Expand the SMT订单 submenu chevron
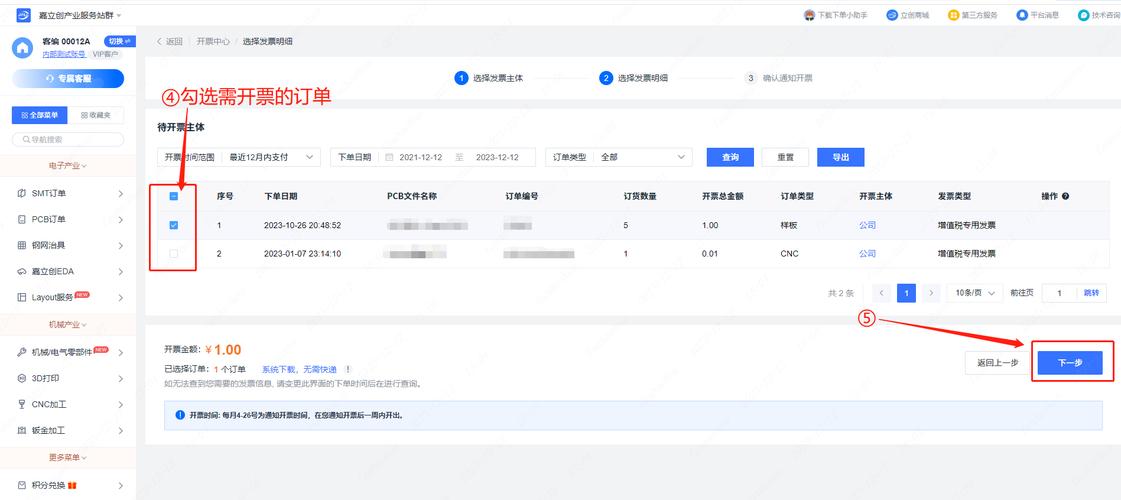This screenshot has height=500, width=1121. [x=121, y=194]
